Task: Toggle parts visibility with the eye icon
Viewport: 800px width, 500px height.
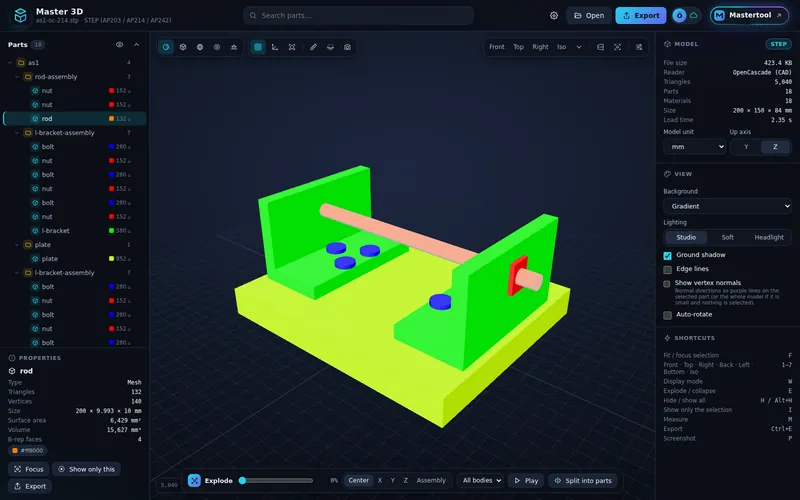Action: click(119, 45)
